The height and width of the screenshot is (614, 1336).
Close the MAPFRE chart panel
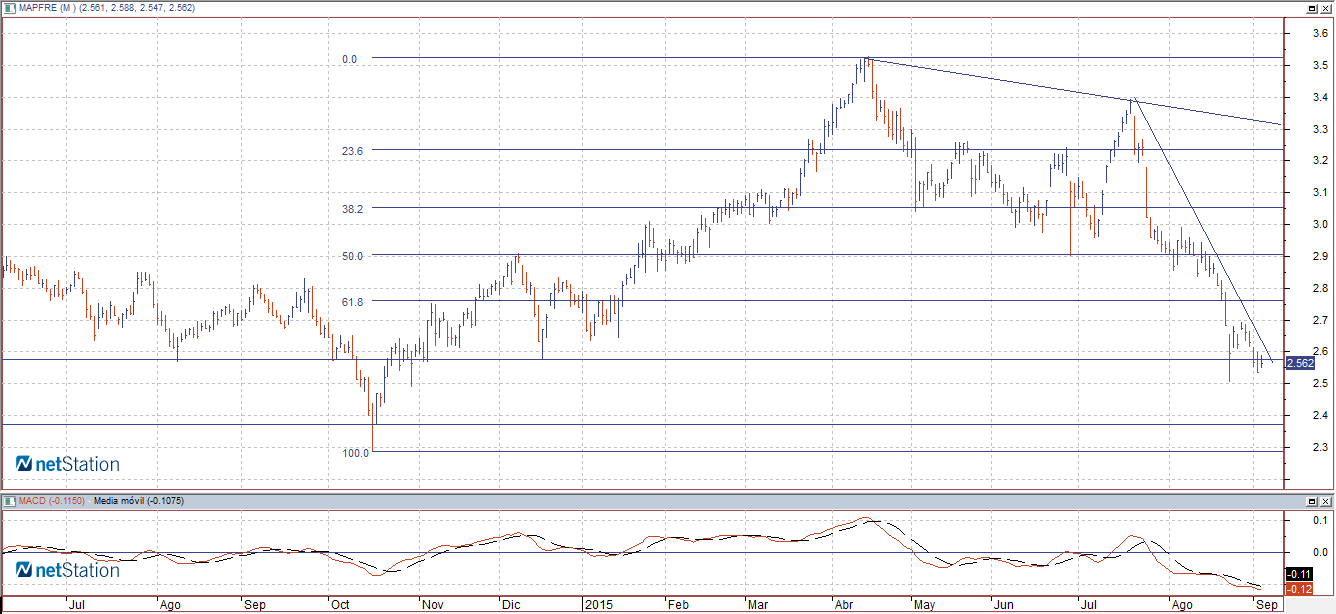(1325, 7)
